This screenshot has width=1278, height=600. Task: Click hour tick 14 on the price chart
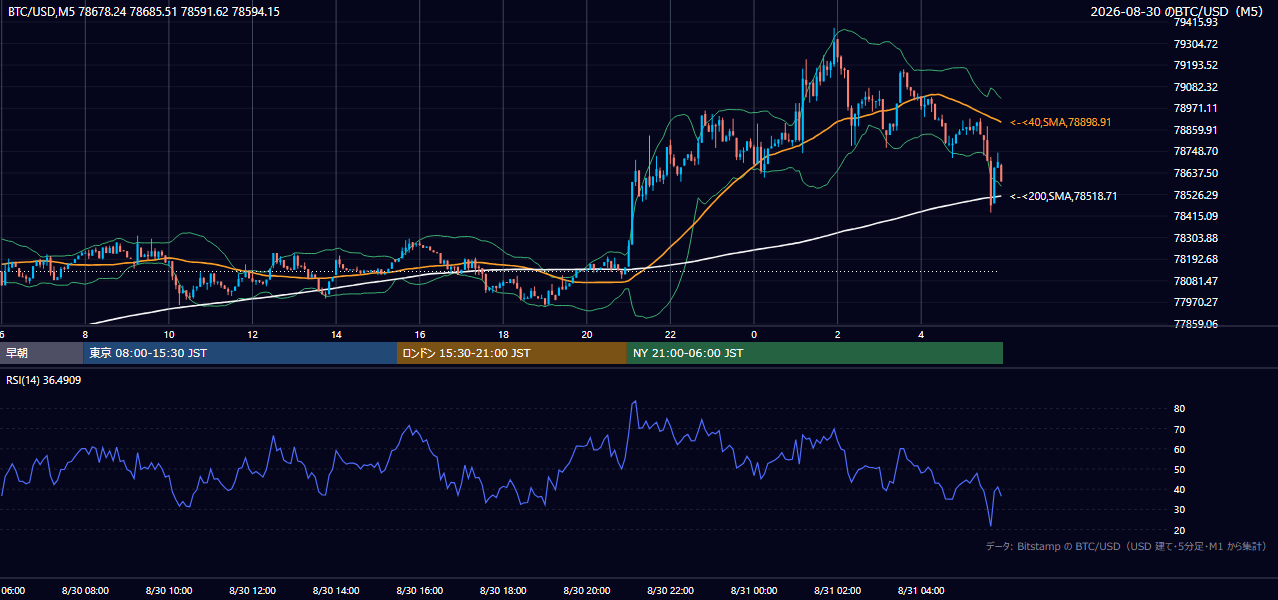coord(336,335)
